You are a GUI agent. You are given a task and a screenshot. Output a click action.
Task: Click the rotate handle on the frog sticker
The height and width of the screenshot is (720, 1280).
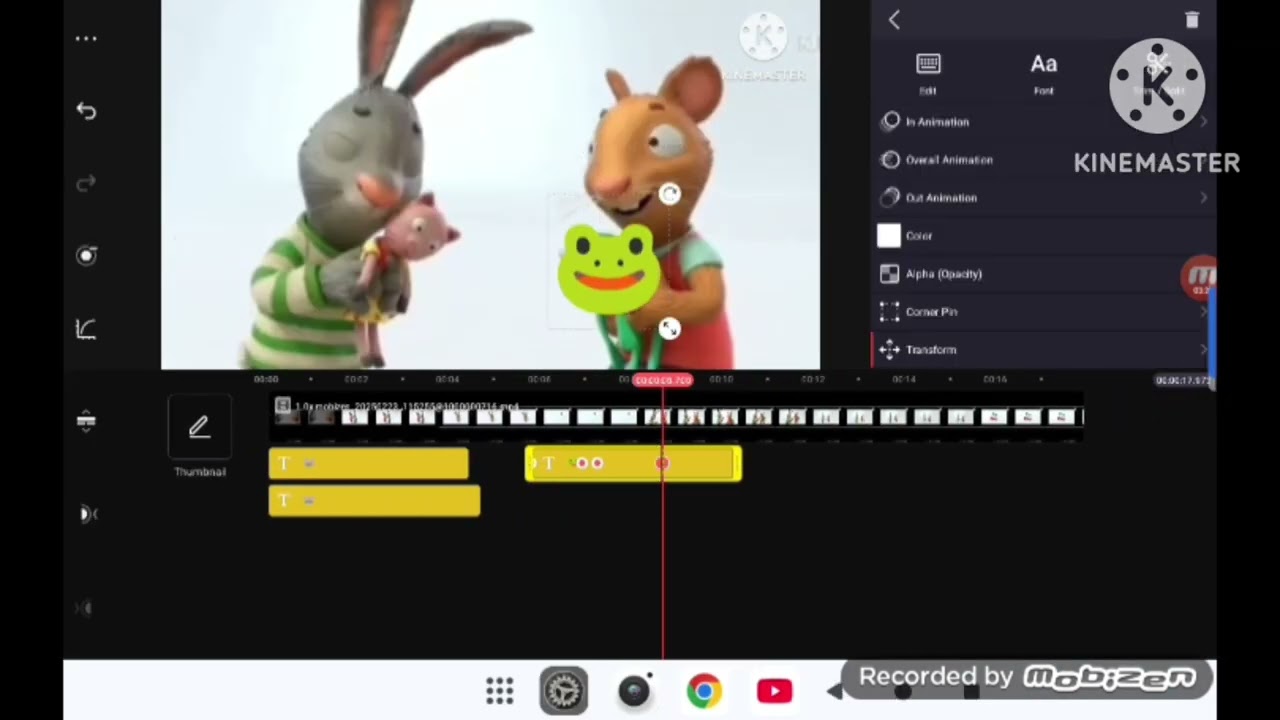[x=669, y=195]
